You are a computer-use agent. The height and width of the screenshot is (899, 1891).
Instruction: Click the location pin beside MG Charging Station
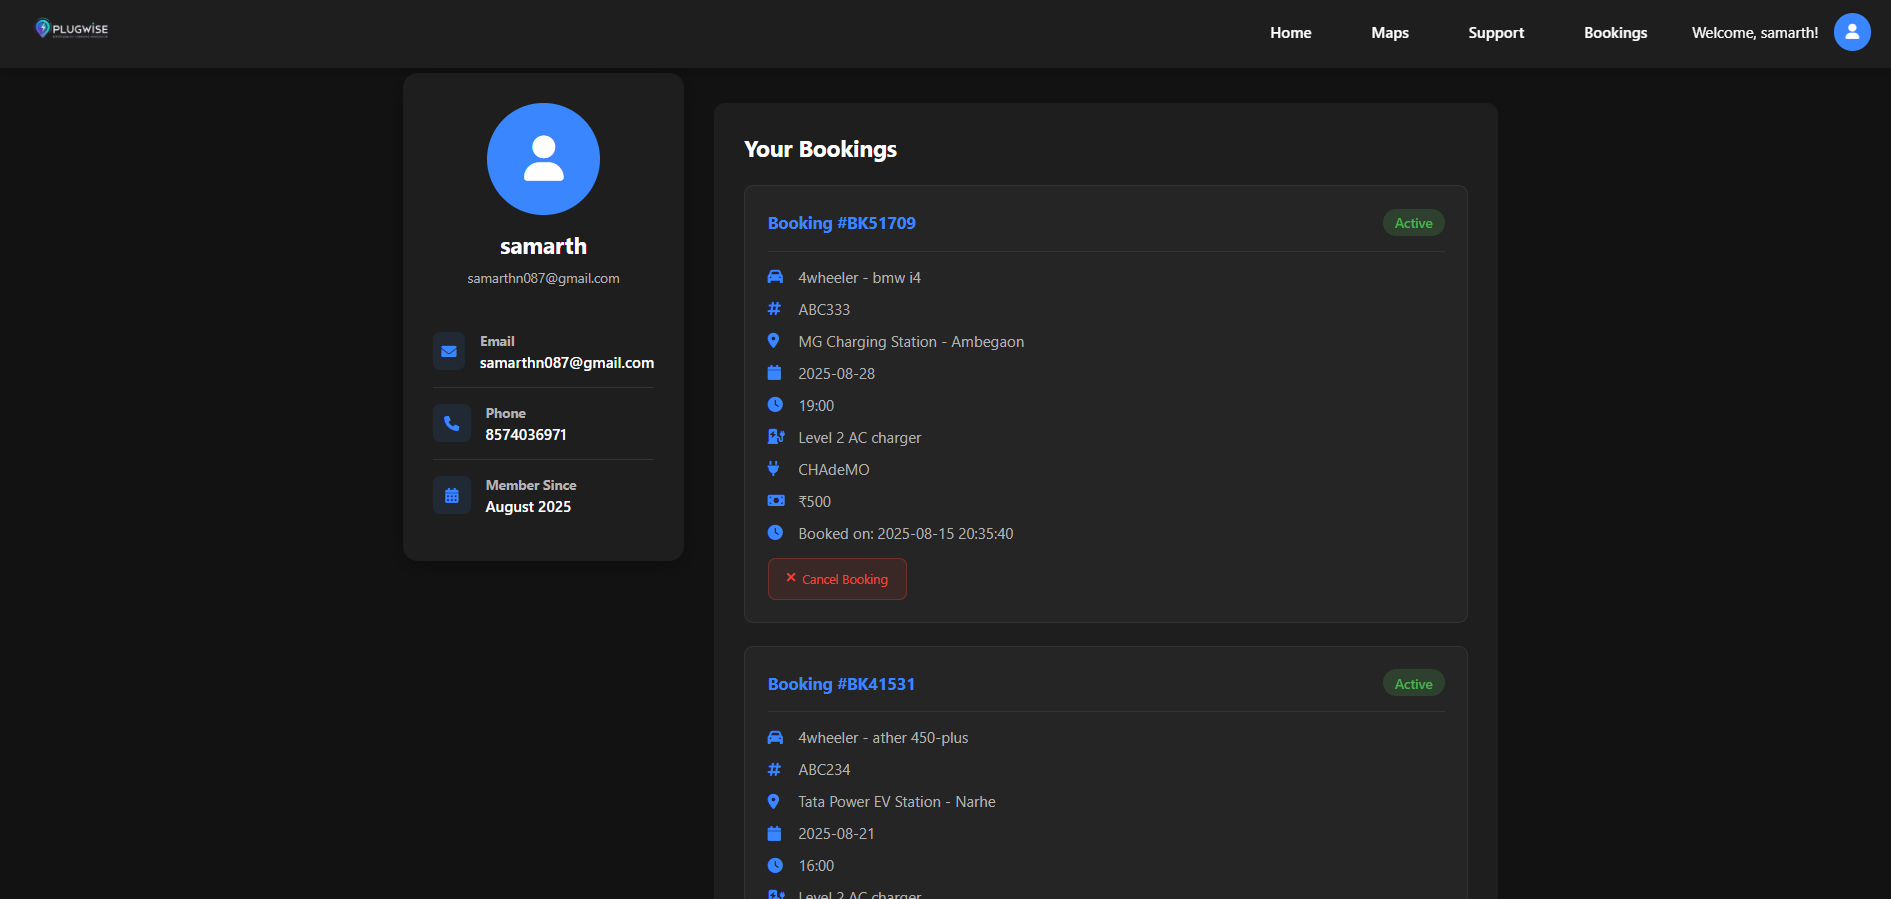[774, 341]
